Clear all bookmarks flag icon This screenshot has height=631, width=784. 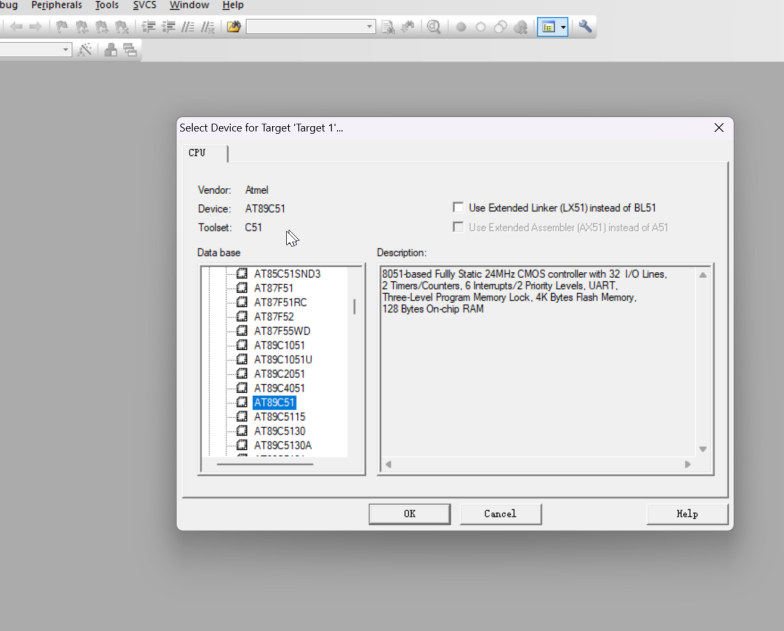point(122,27)
